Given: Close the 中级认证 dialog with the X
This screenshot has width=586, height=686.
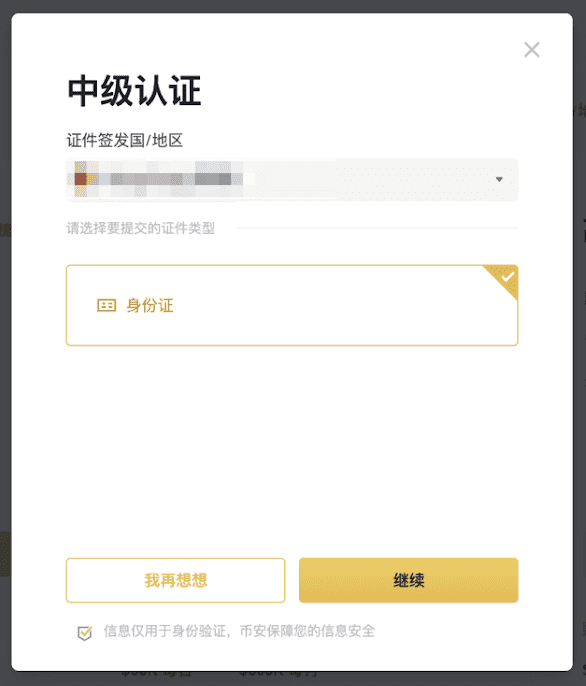Looking at the screenshot, I should [532, 49].
